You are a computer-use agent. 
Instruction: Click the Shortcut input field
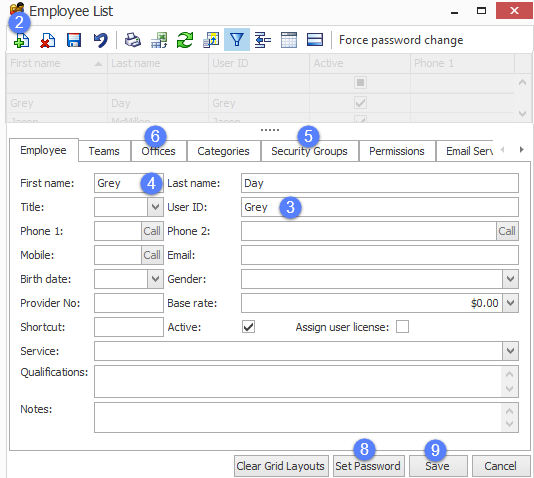tap(129, 327)
